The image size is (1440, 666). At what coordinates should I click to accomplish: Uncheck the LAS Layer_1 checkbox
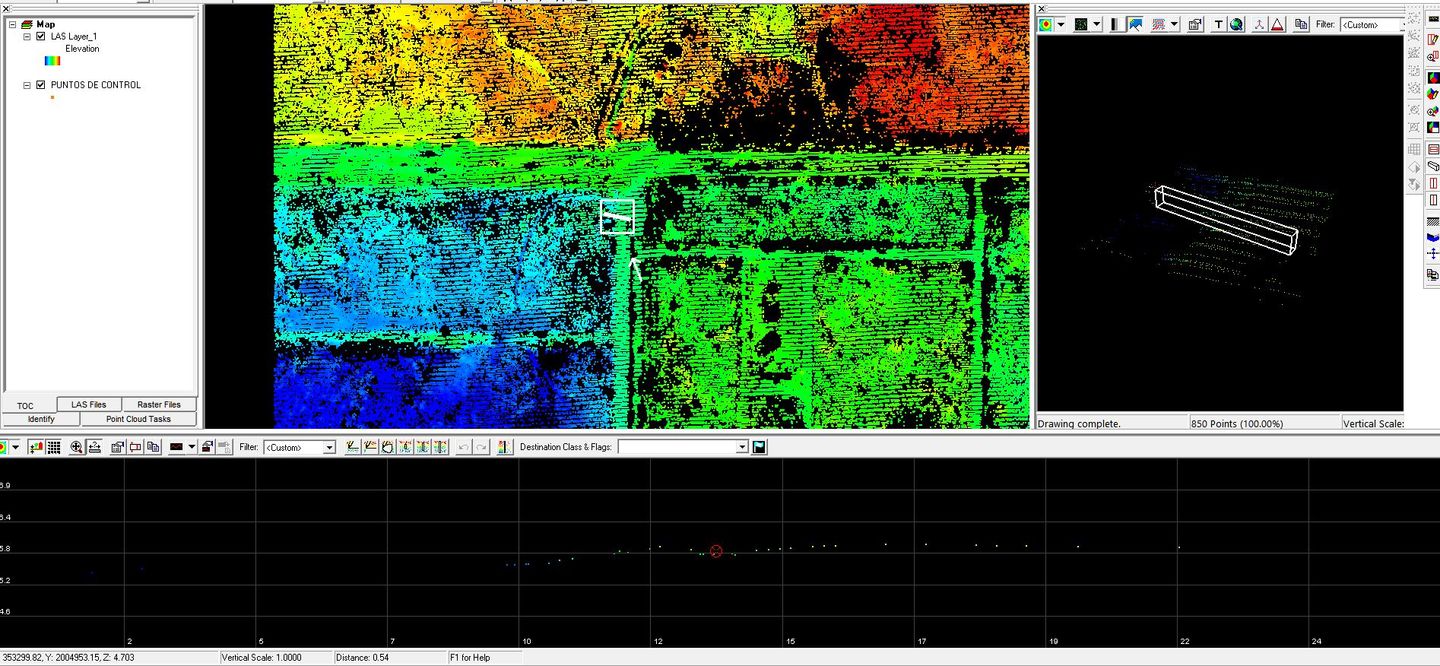click(41, 36)
